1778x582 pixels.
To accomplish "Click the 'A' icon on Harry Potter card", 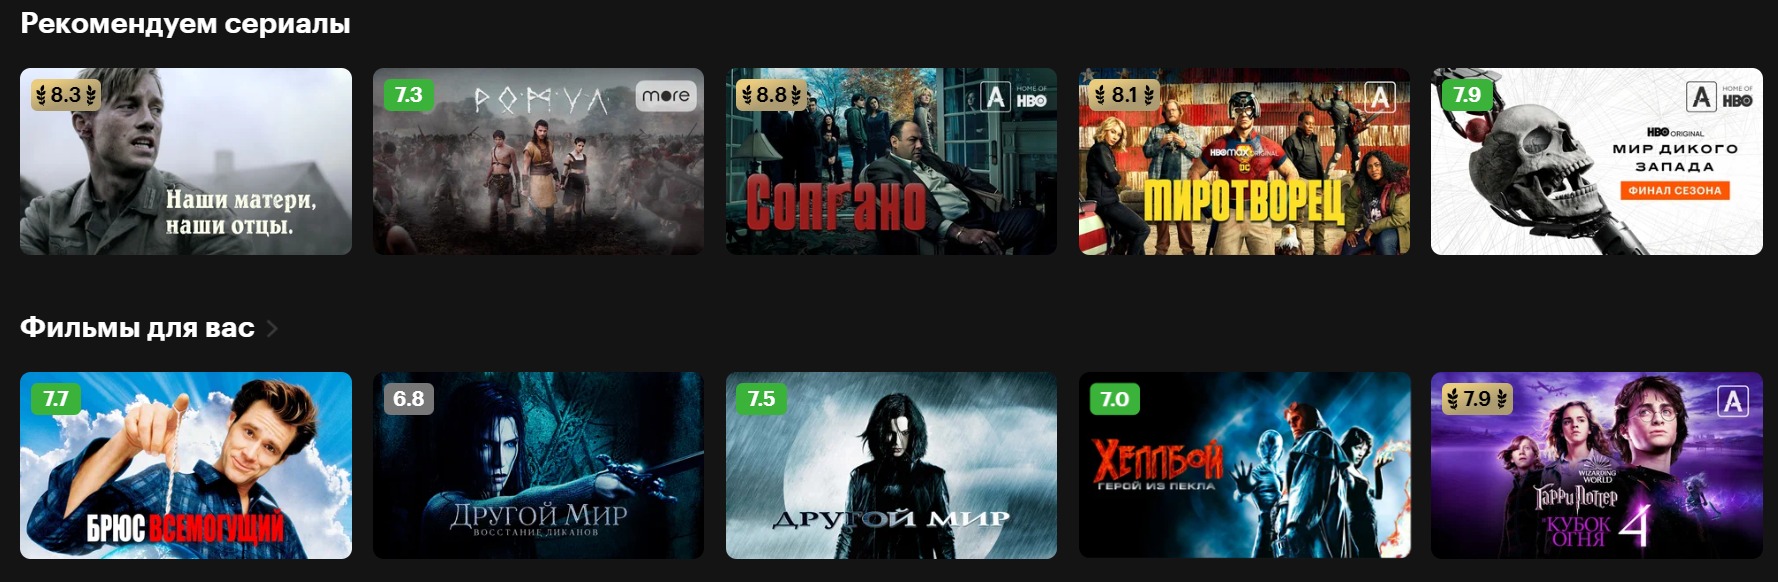I will tap(1733, 401).
